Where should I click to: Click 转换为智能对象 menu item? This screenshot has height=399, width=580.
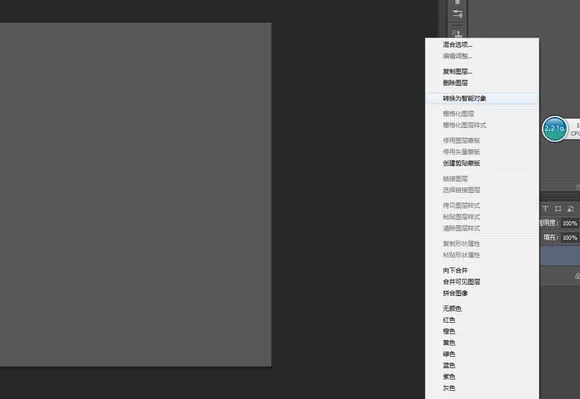tap(464, 98)
